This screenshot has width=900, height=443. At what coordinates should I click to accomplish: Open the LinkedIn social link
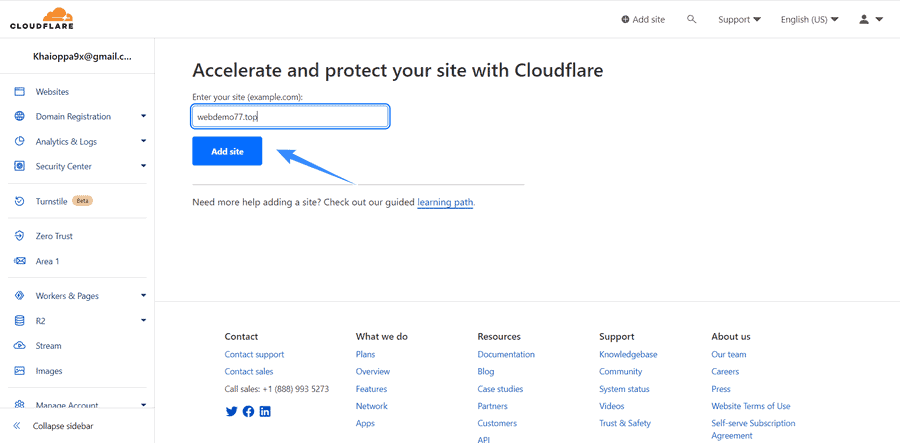pos(265,411)
